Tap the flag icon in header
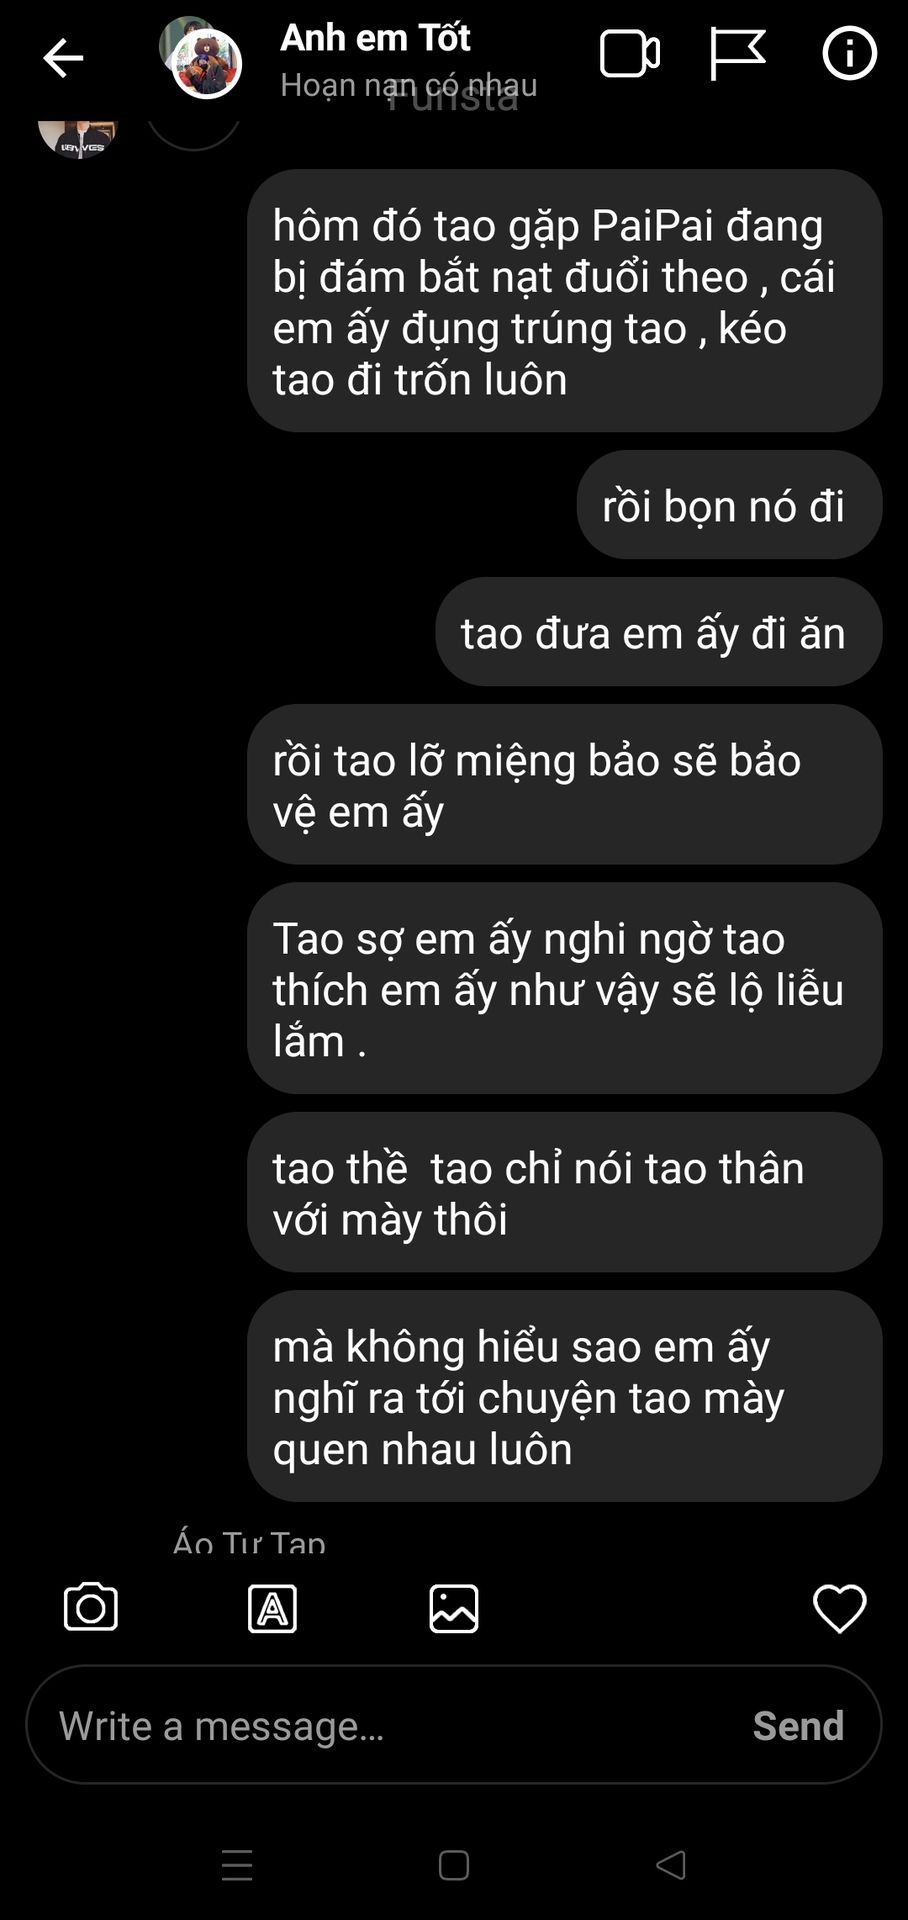 [737, 54]
